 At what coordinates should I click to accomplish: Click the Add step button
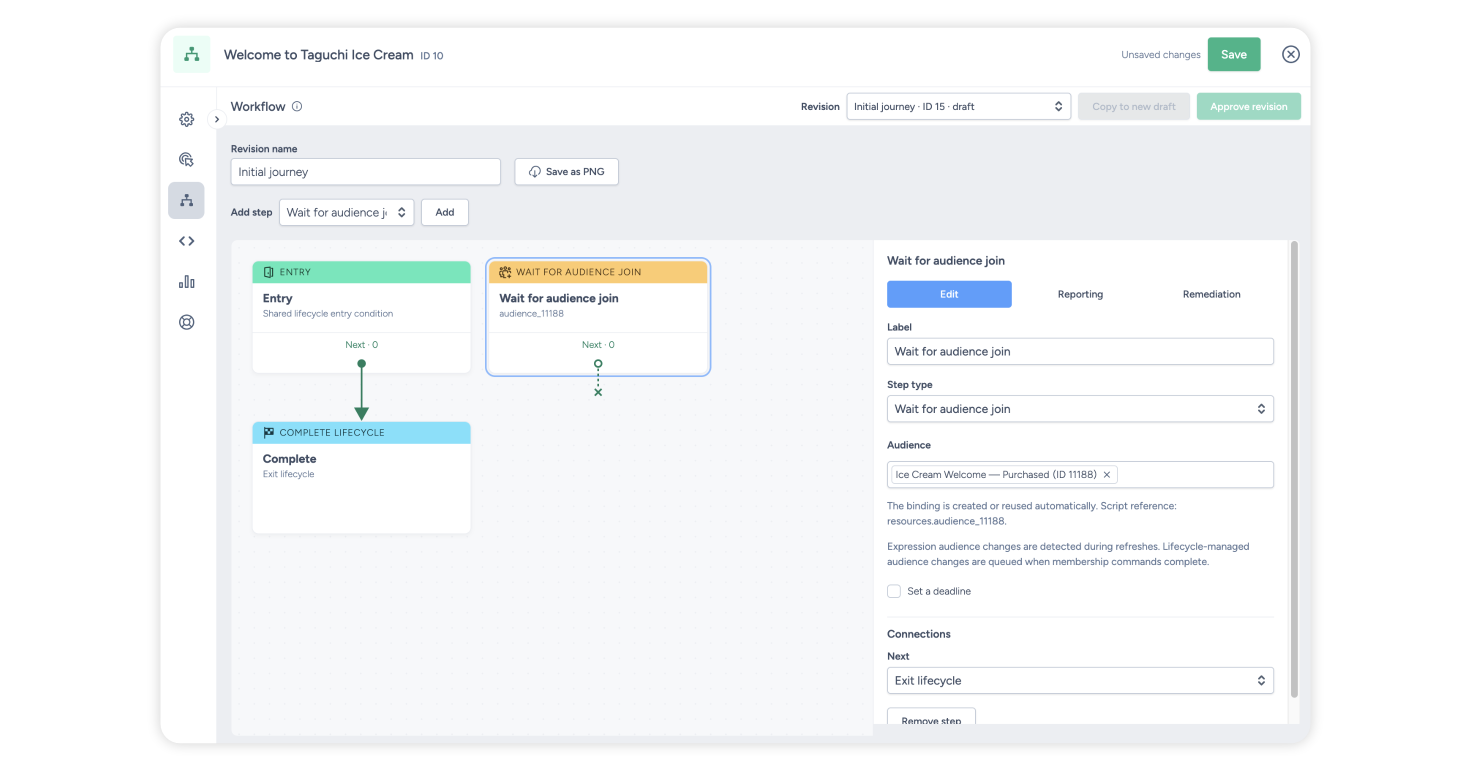tap(445, 212)
